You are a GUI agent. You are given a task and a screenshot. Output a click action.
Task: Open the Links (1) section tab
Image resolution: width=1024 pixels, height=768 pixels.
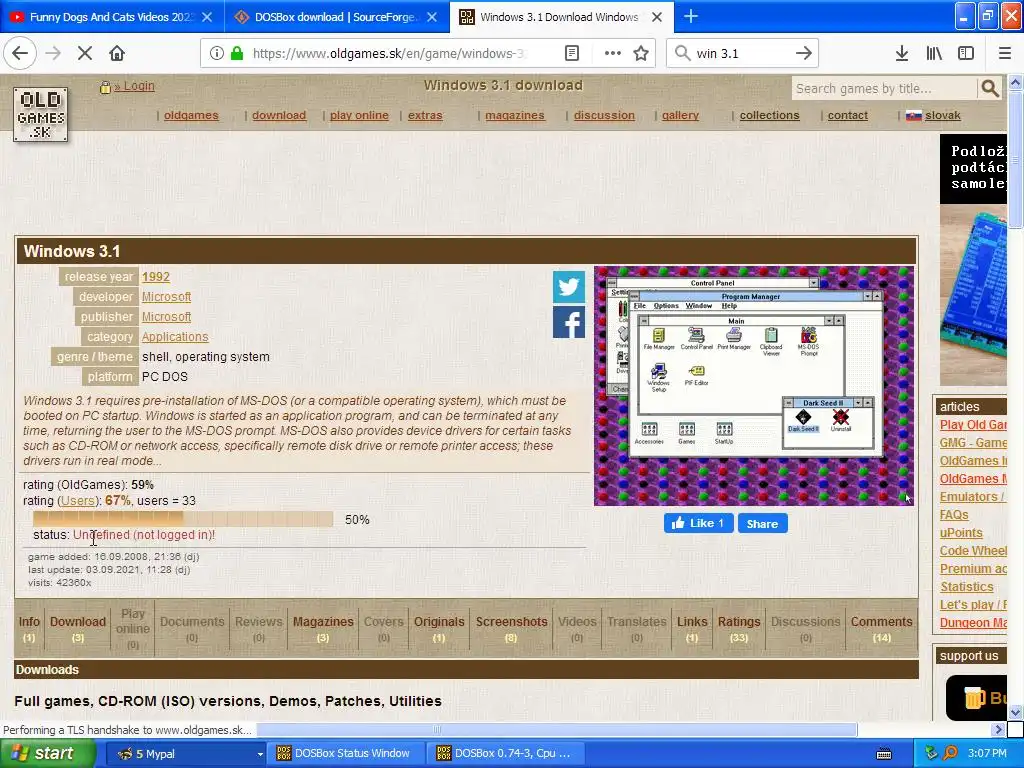[x=692, y=628]
